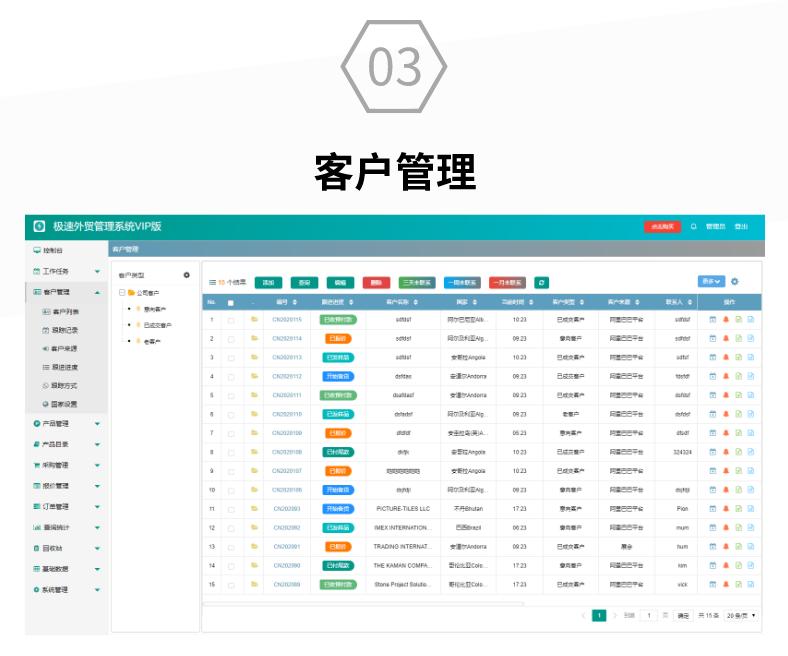Expand the 订单管理 sidebar menu arrow
788x656 pixels.
(97, 507)
